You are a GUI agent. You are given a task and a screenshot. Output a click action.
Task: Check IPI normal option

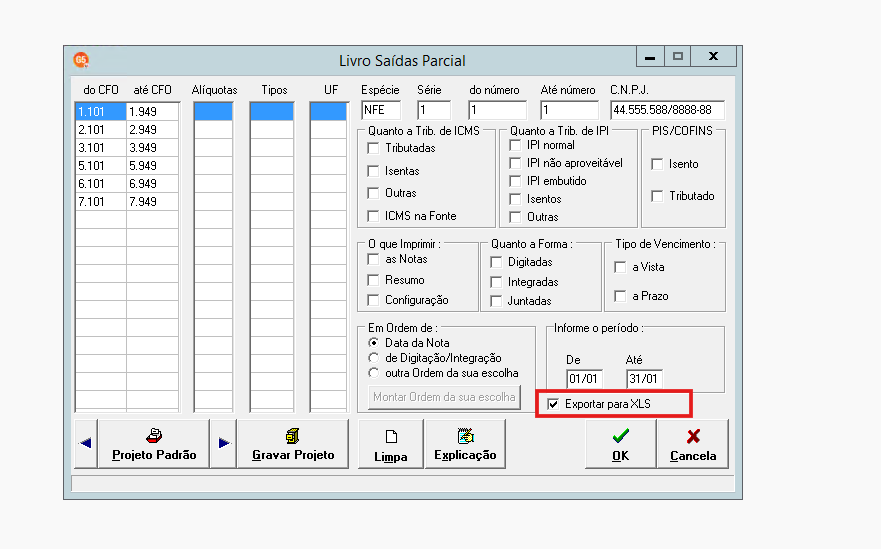click(x=515, y=145)
